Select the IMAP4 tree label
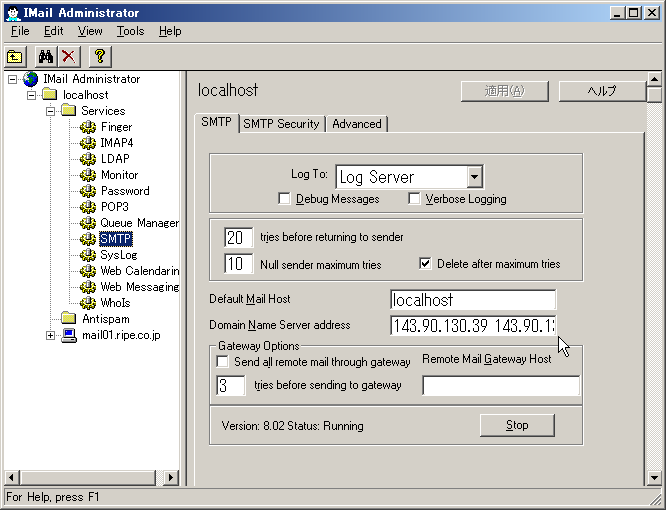The height and width of the screenshot is (510, 666). tap(116, 143)
